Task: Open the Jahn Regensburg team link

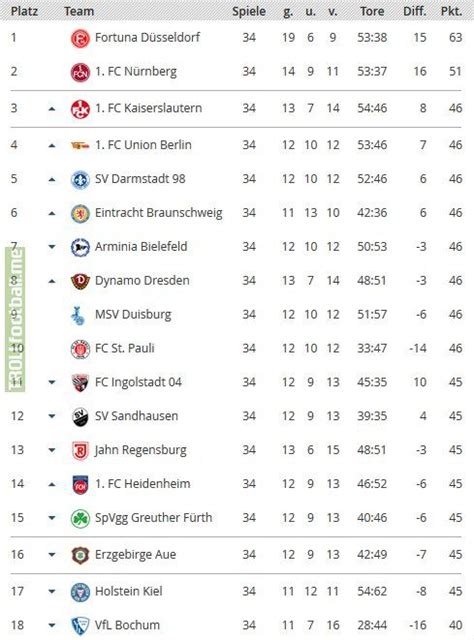Action: [140, 450]
